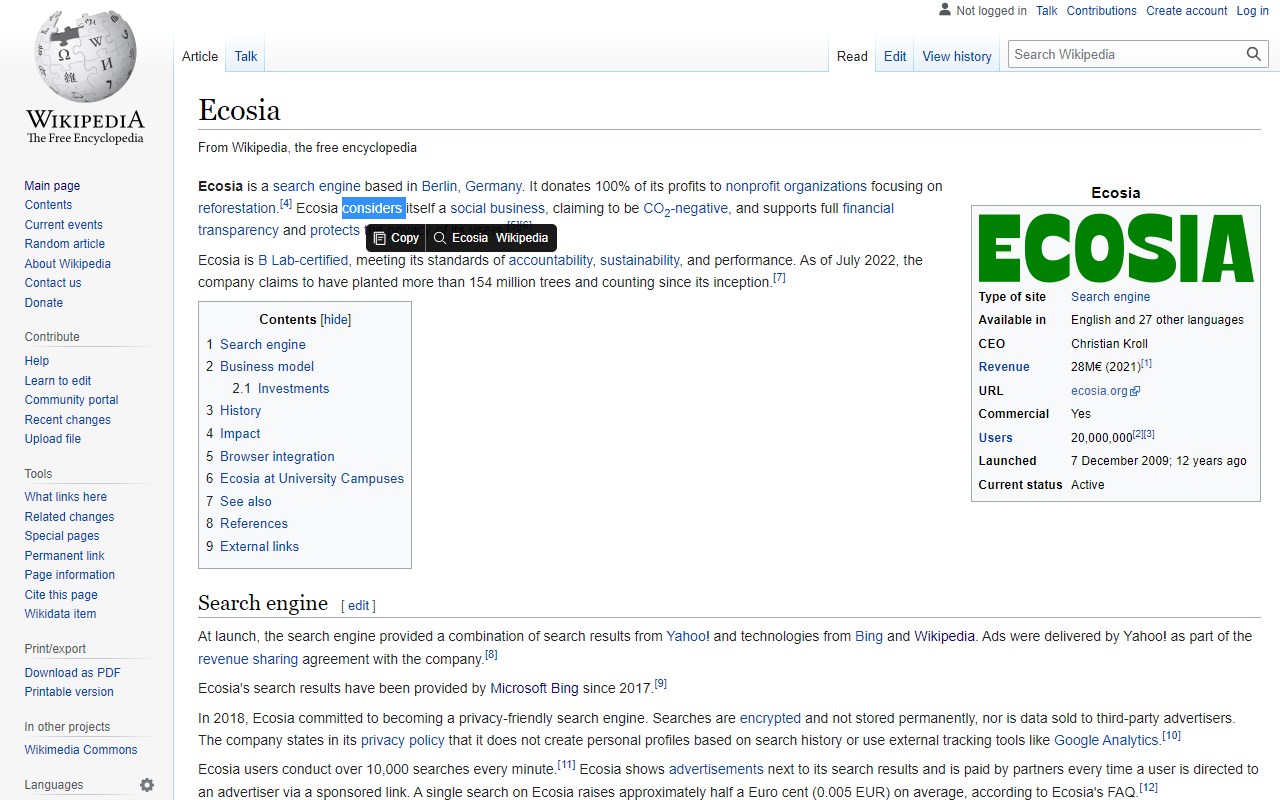
Task: Click the languages settings gear icon
Action: pyautogui.click(x=147, y=785)
